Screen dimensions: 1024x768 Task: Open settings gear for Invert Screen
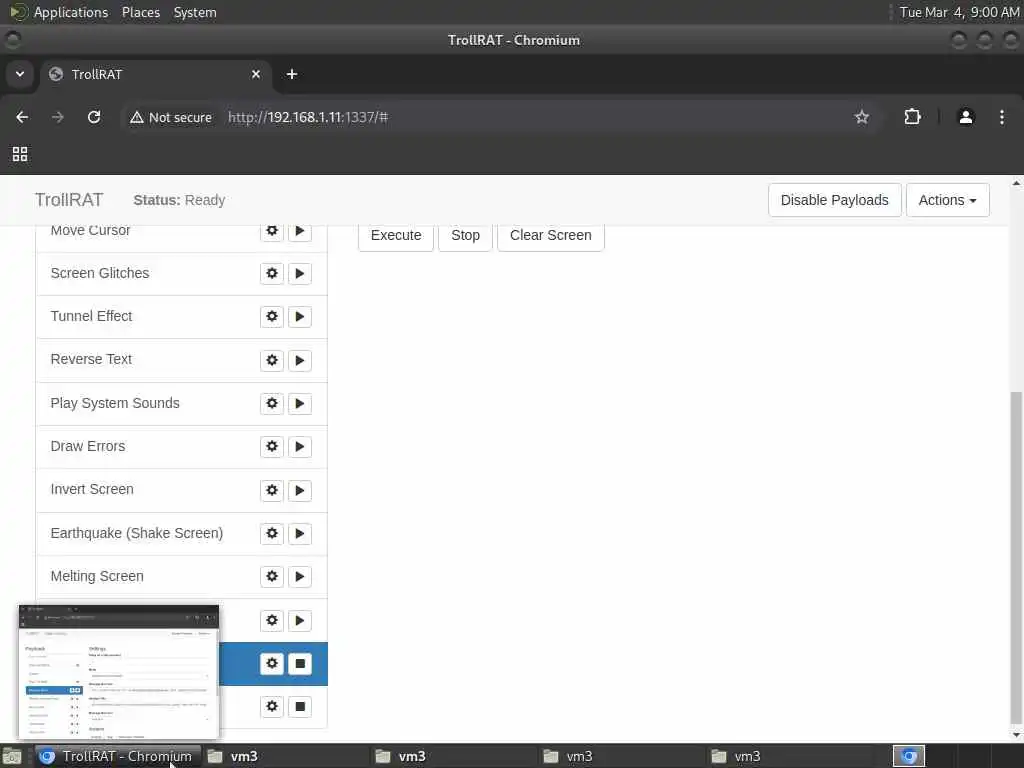point(272,490)
